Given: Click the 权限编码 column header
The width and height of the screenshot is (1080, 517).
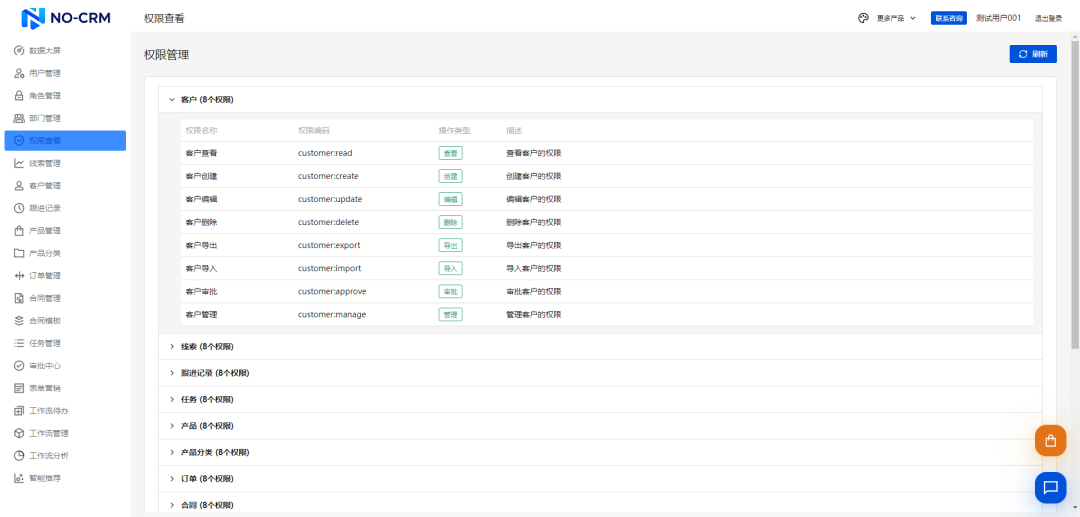Looking at the screenshot, I should (314, 130).
